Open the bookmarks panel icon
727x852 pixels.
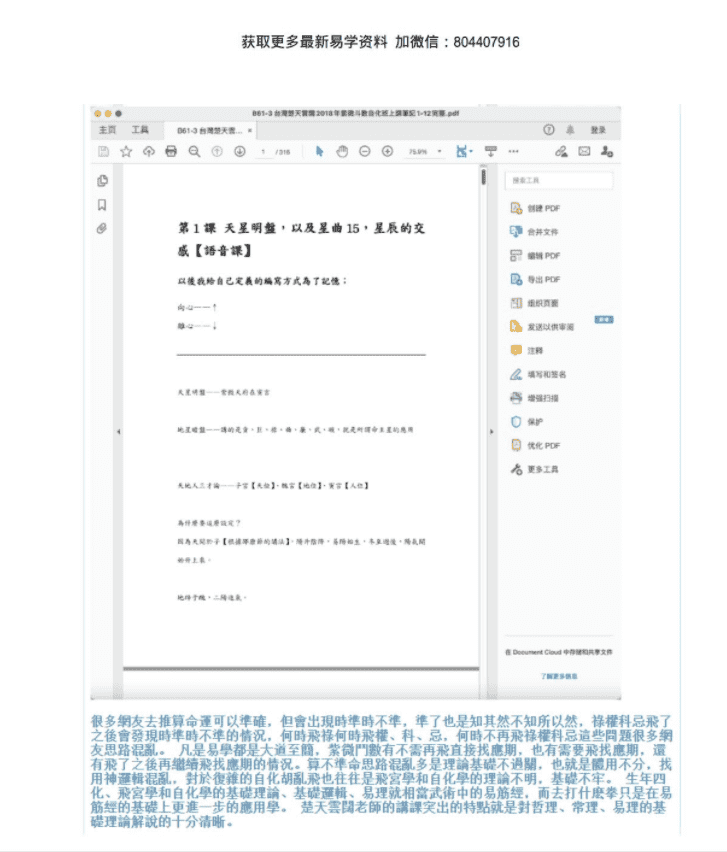pyautogui.click(x=102, y=205)
